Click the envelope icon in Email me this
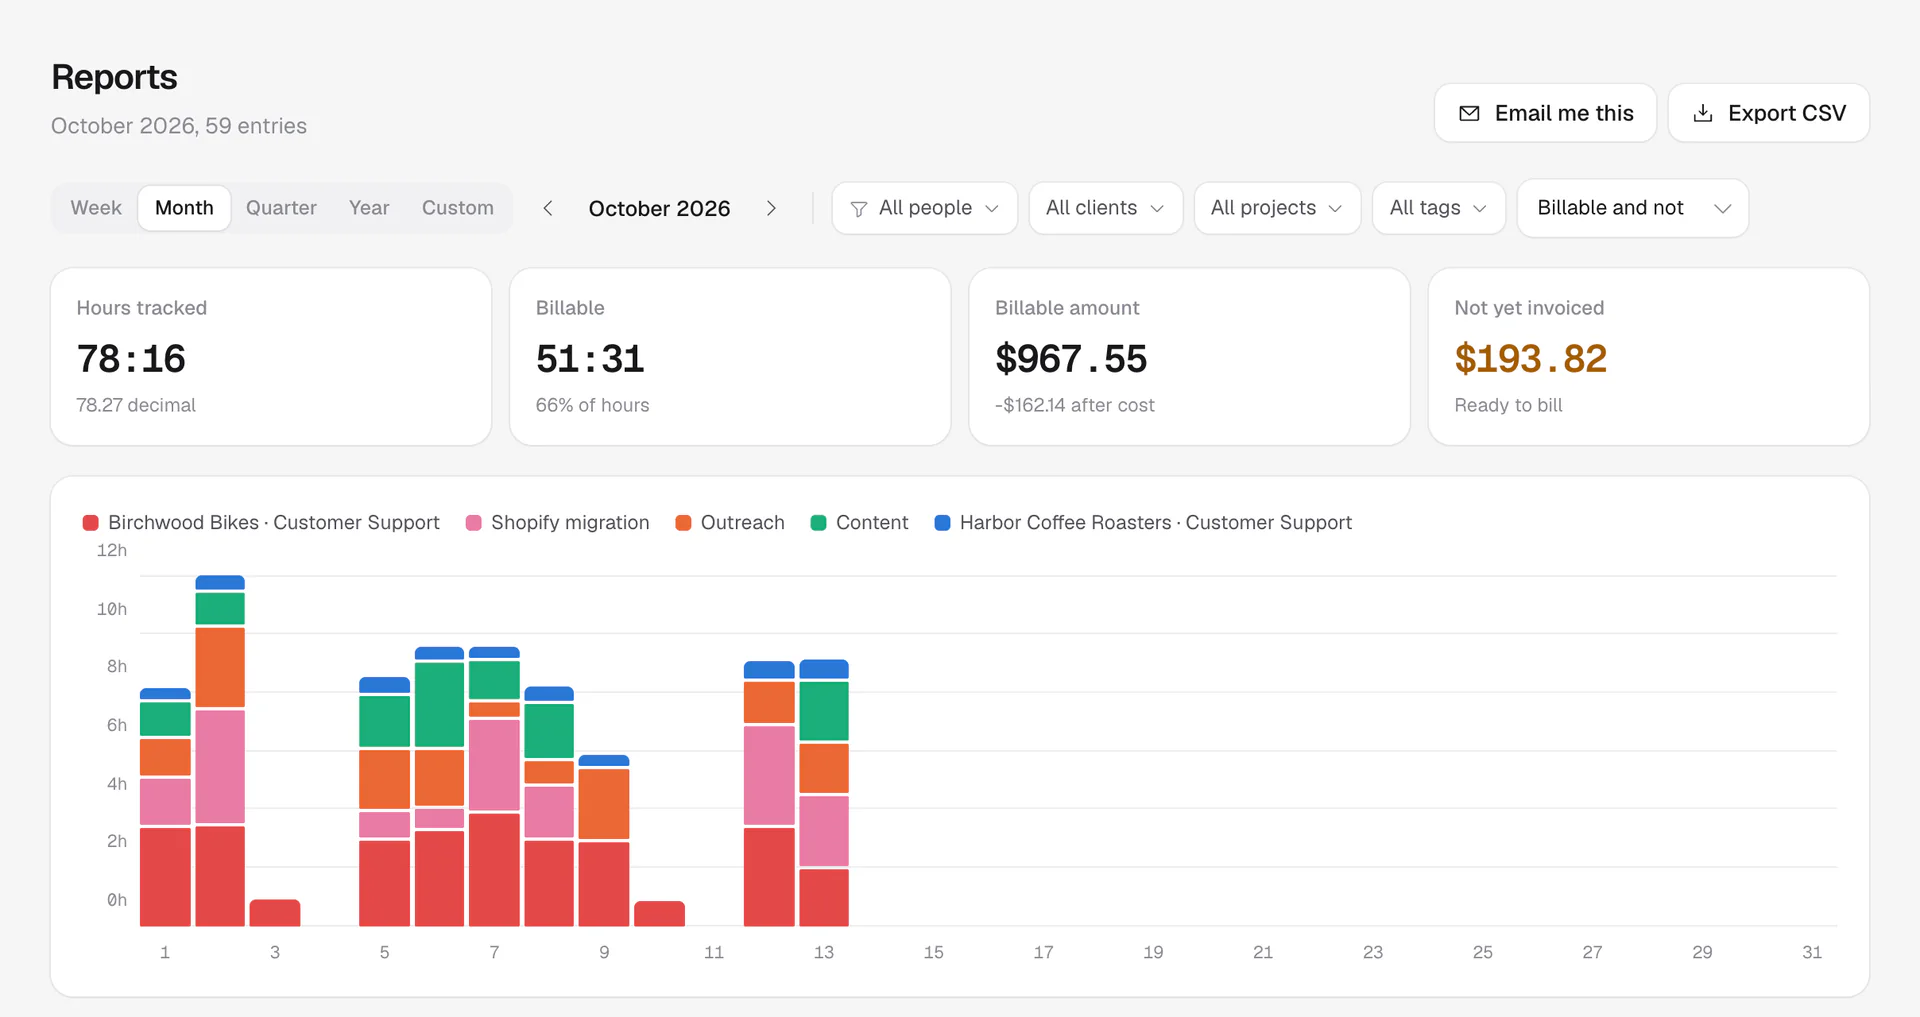Viewport: 1920px width, 1017px height. 1469,113
